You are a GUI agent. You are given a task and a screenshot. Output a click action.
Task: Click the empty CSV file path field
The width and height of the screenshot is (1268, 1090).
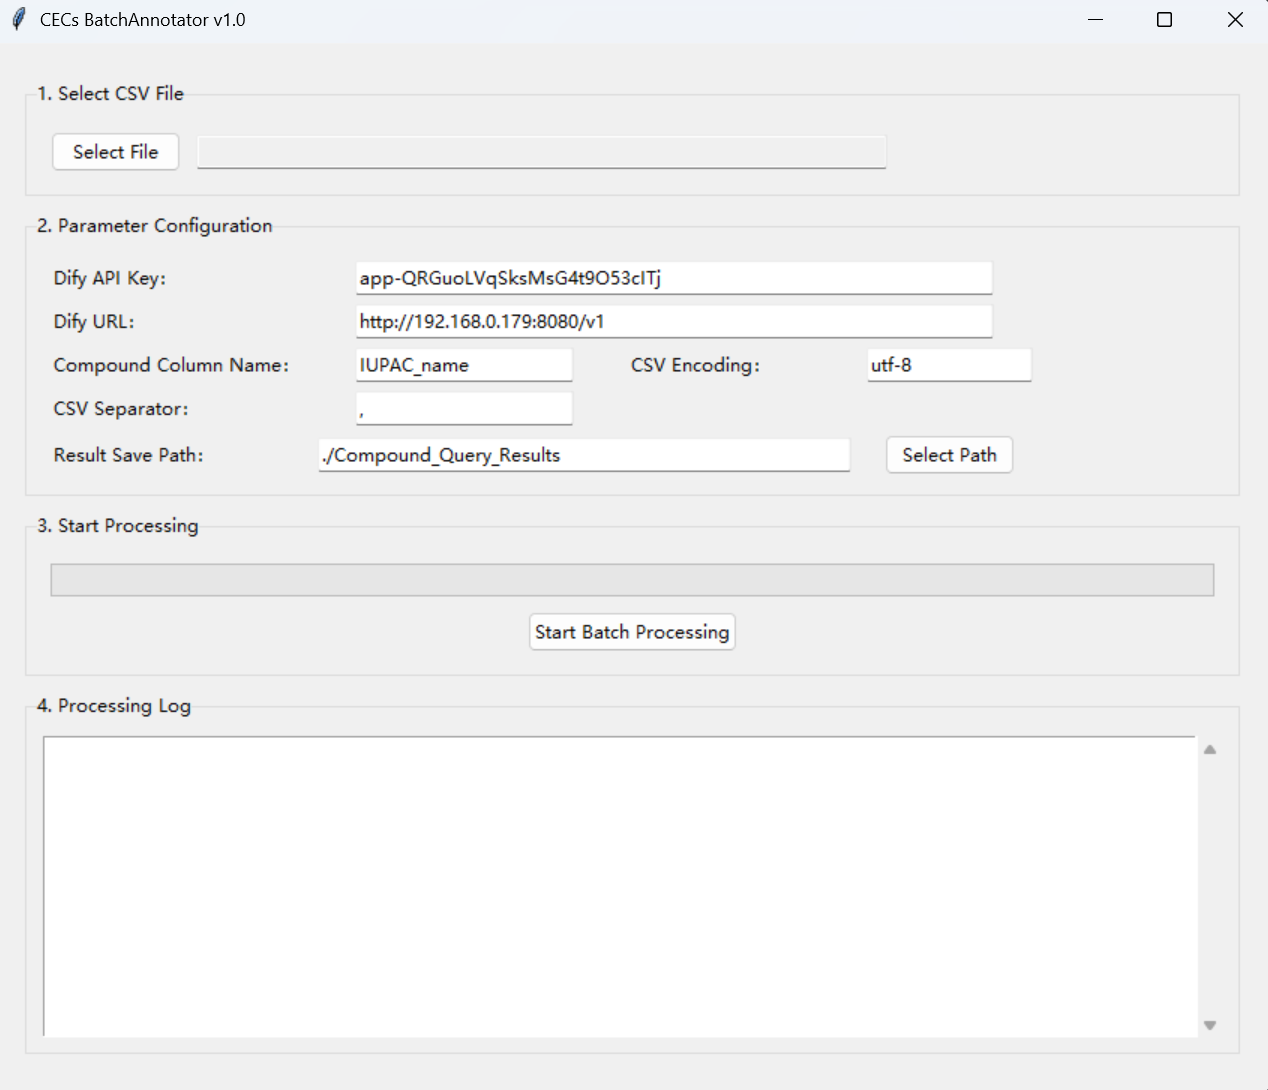pyautogui.click(x=541, y=152)
